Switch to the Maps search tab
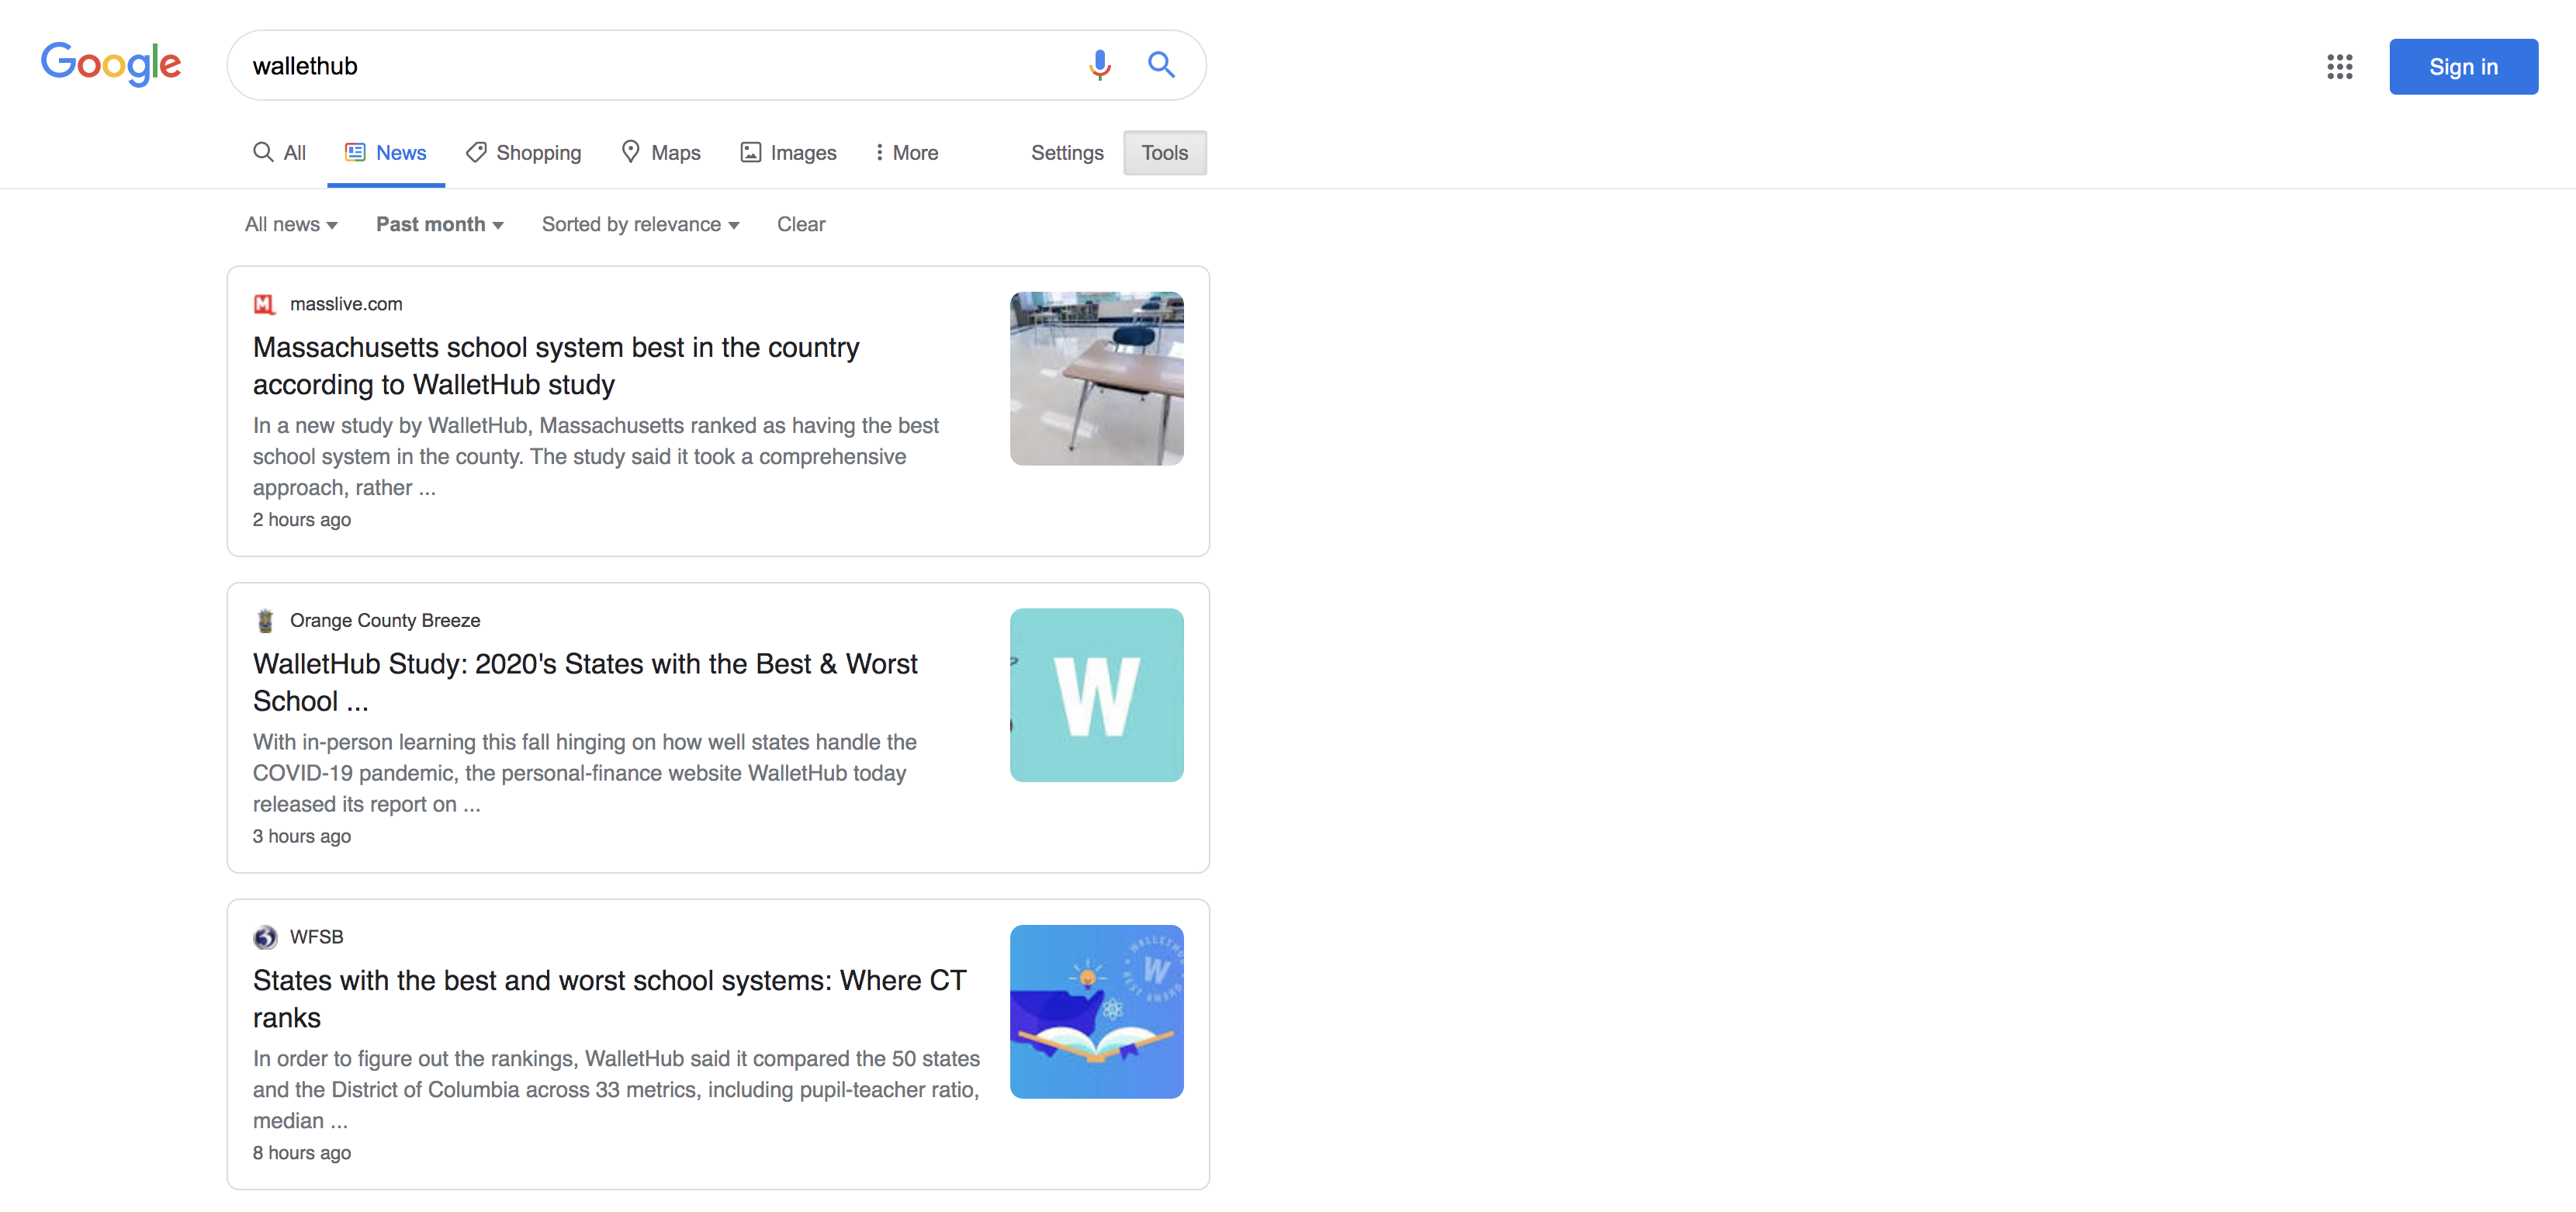 pyautogui.click(x=660, y=153)
